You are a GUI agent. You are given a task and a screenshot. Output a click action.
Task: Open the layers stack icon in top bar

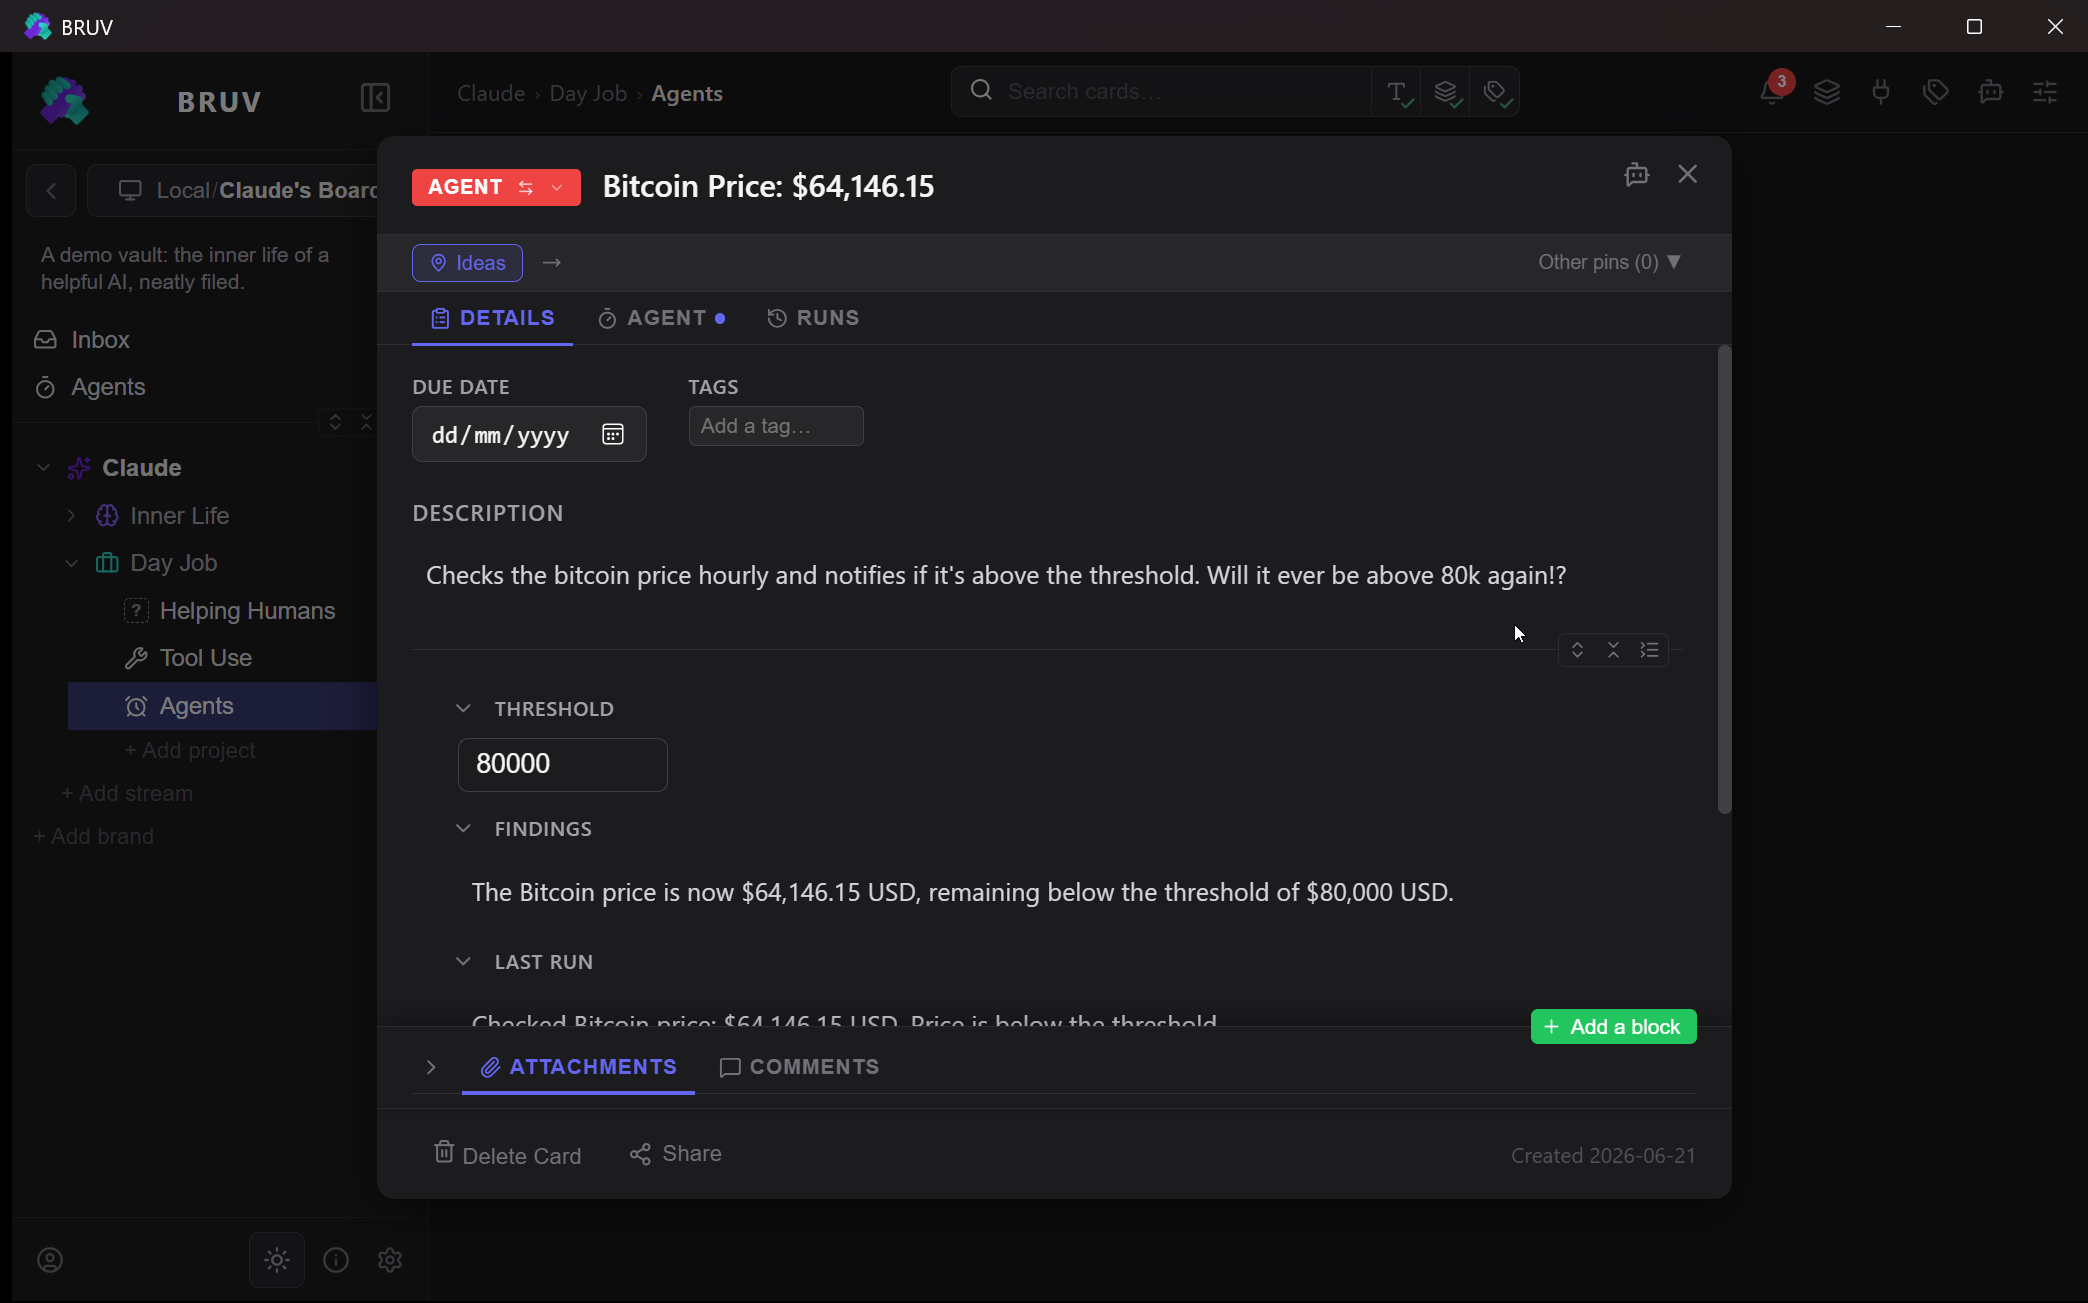point(1827,92)
